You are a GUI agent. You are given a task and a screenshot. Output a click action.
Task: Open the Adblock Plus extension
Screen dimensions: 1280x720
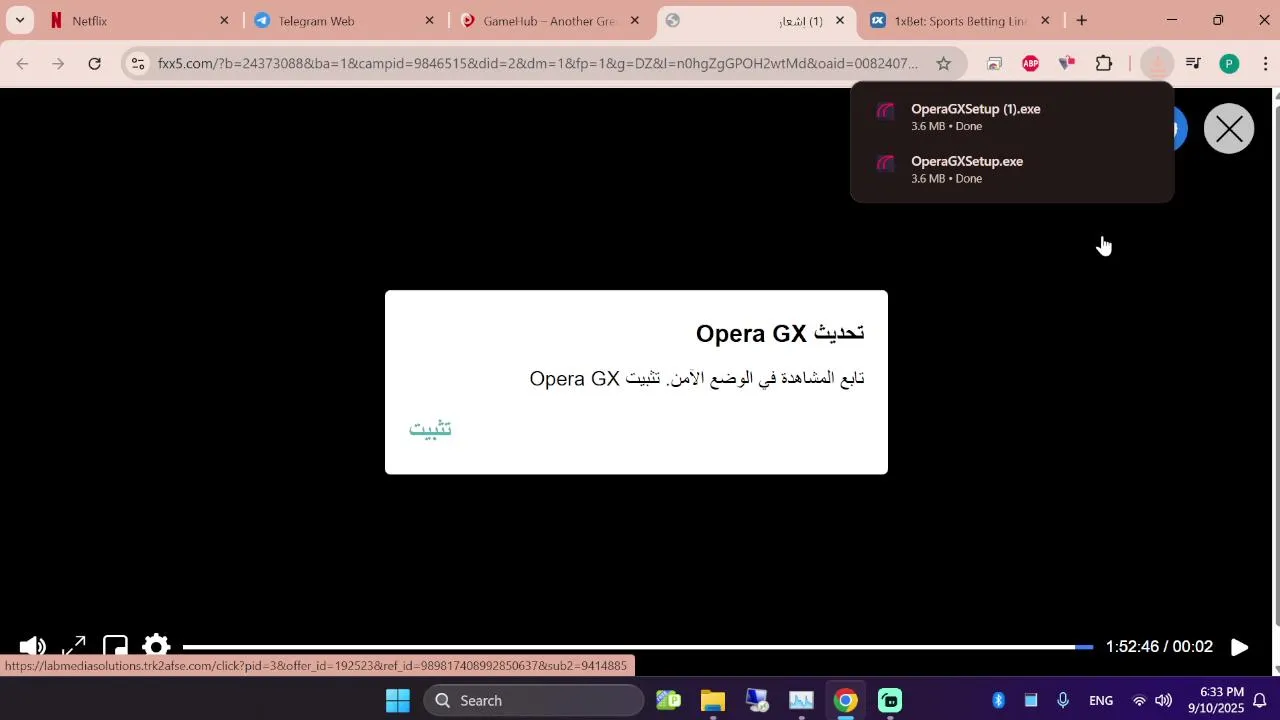point(1031,63)
